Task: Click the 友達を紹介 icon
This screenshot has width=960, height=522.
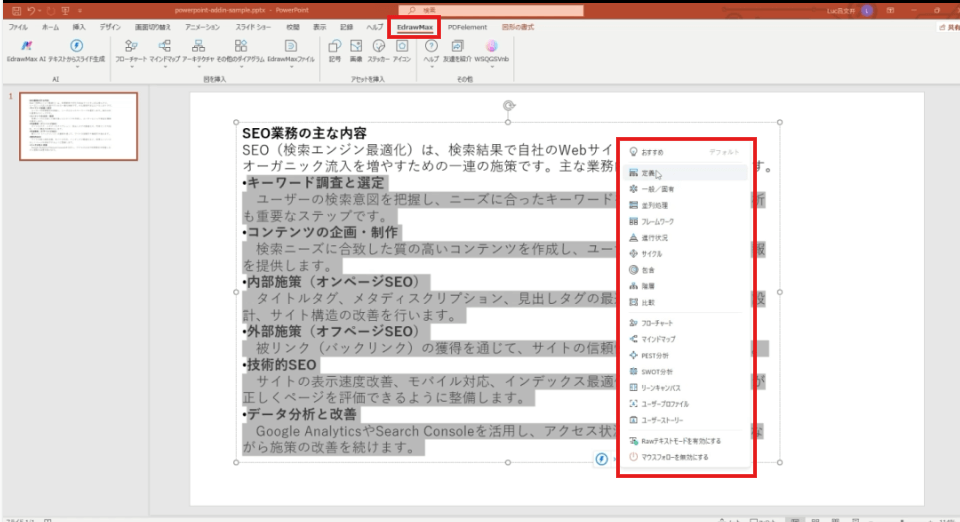Action: pos(457,46)
